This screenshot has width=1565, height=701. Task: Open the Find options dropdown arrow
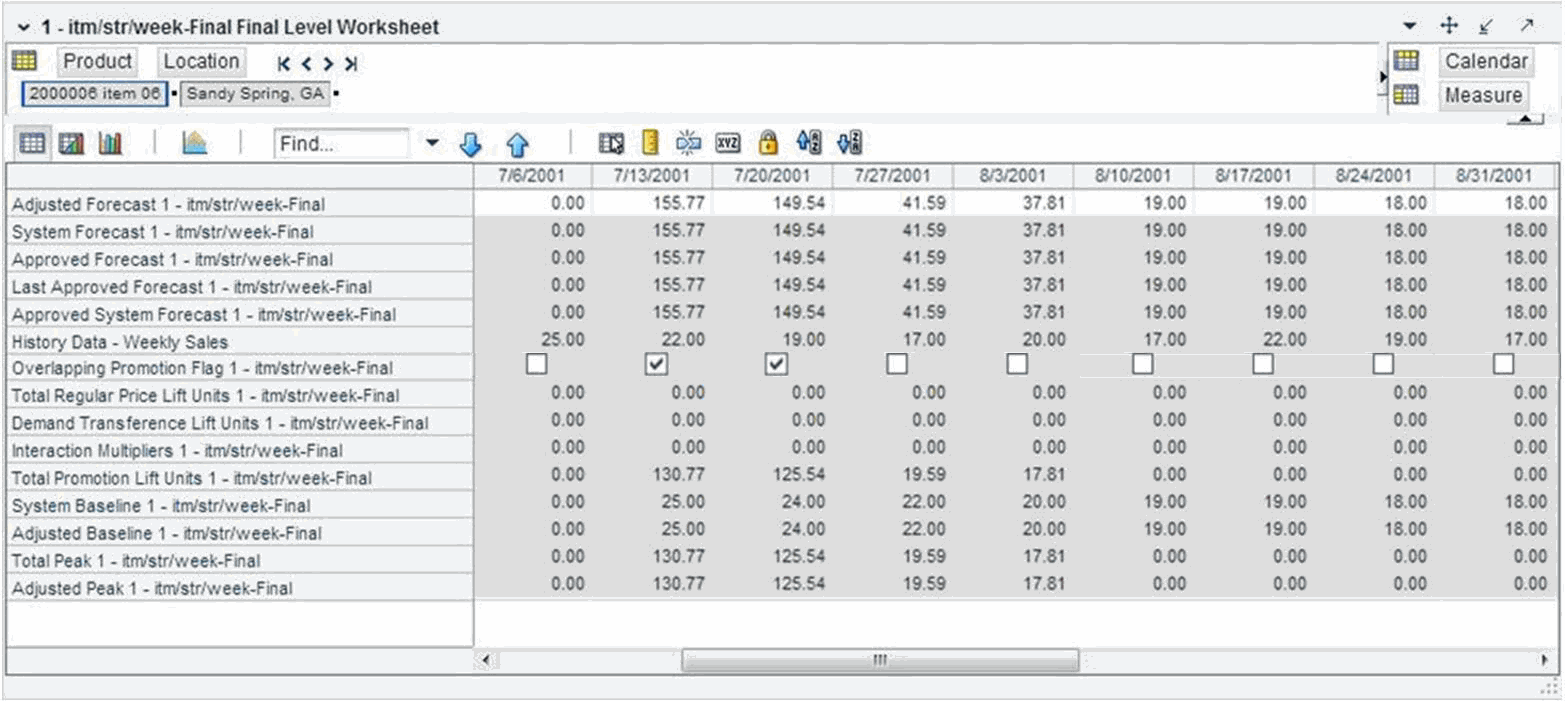click(432, 144)
